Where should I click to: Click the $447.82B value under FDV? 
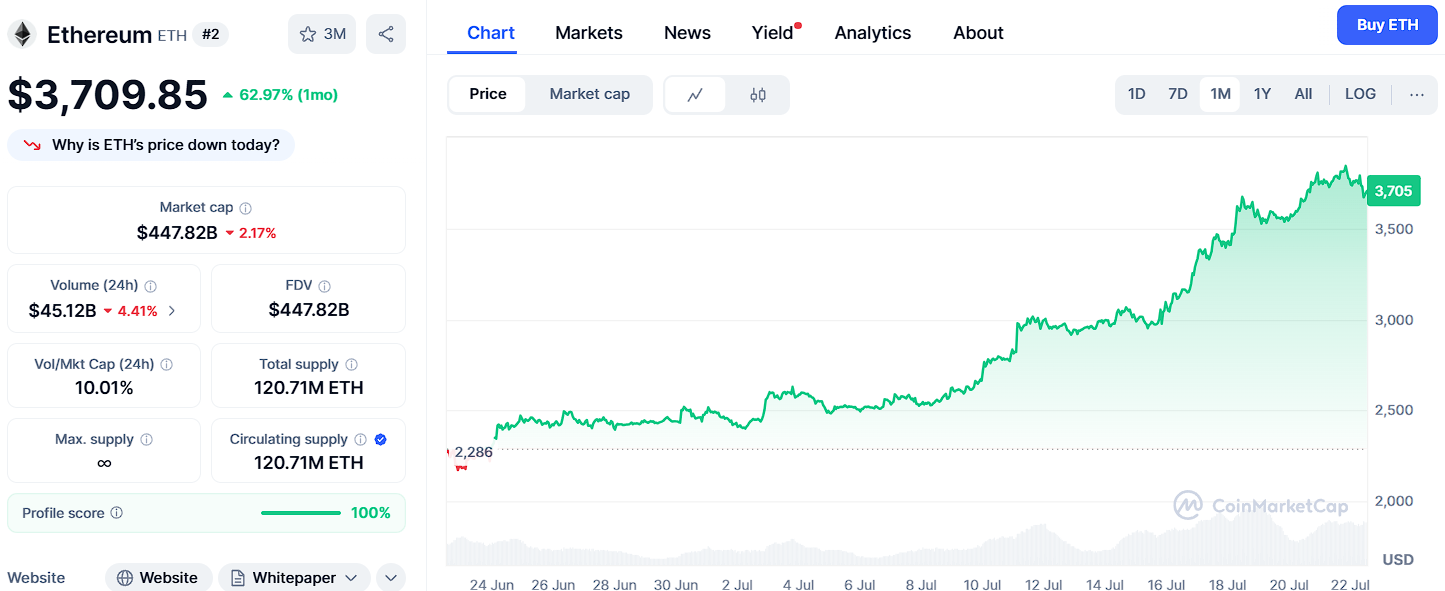click(x=309, y=310)
